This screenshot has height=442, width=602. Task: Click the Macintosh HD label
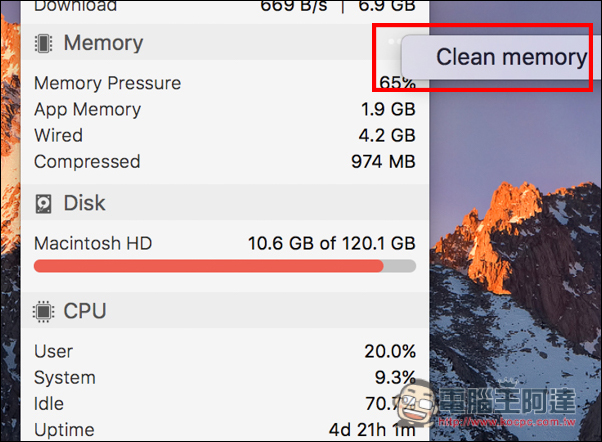[93, 243]
